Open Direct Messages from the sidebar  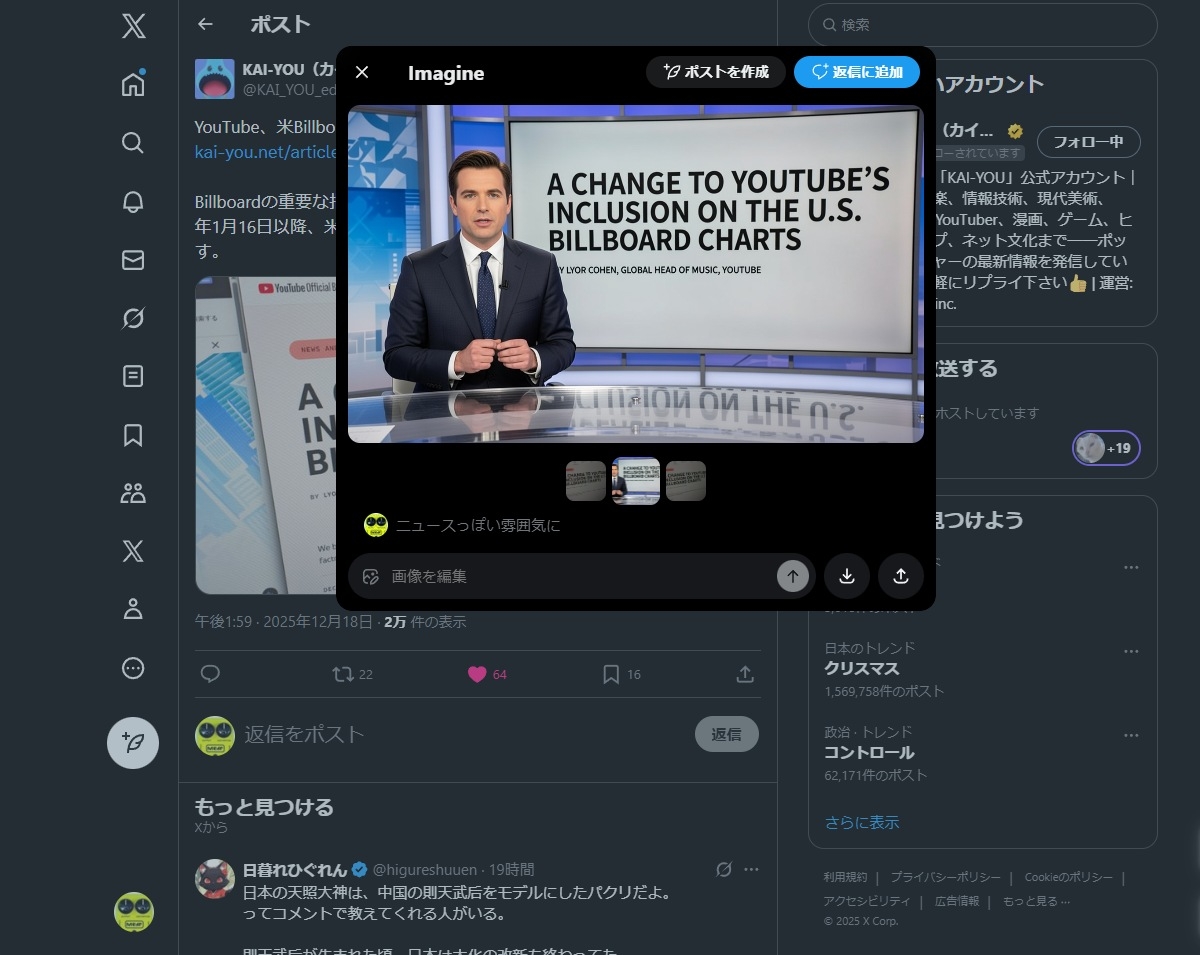(x=132, y=259)
